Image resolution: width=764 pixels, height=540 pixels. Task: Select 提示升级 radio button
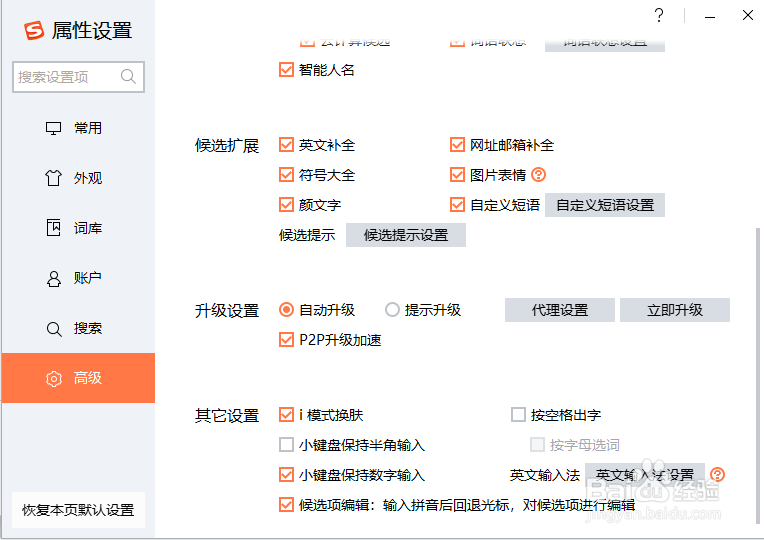392,309
